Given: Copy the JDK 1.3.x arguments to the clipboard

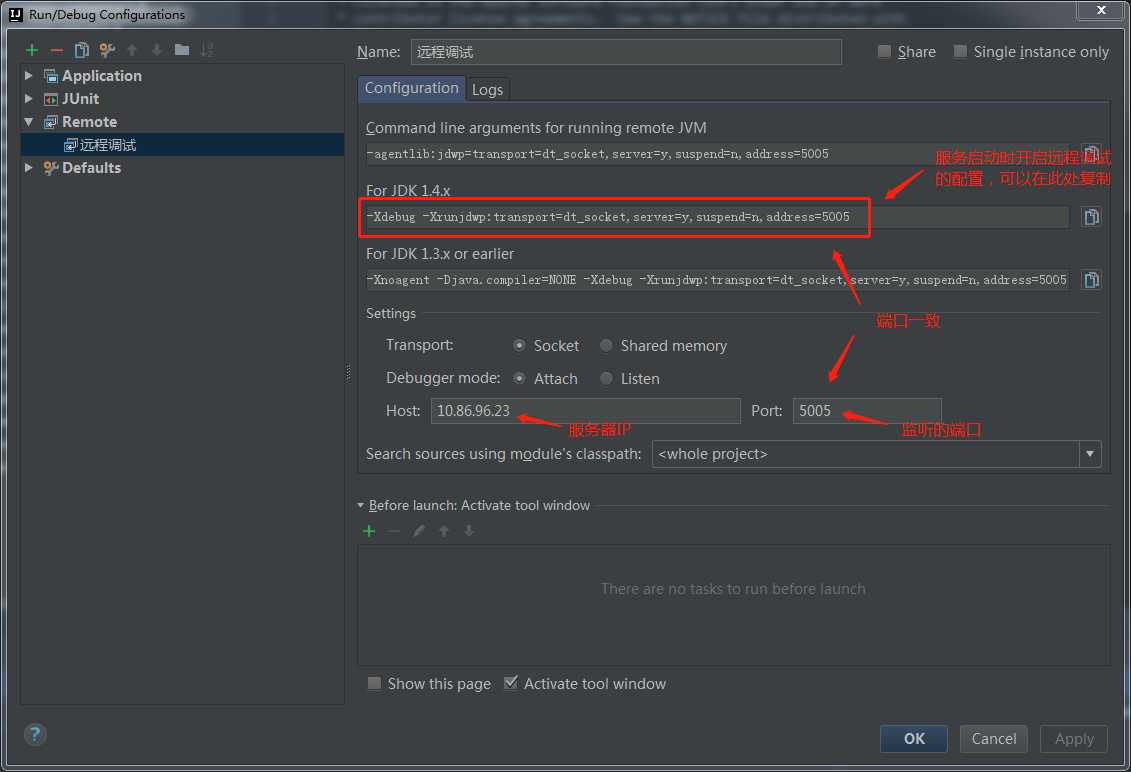Looking at the screenshot, I should 1091,280.
